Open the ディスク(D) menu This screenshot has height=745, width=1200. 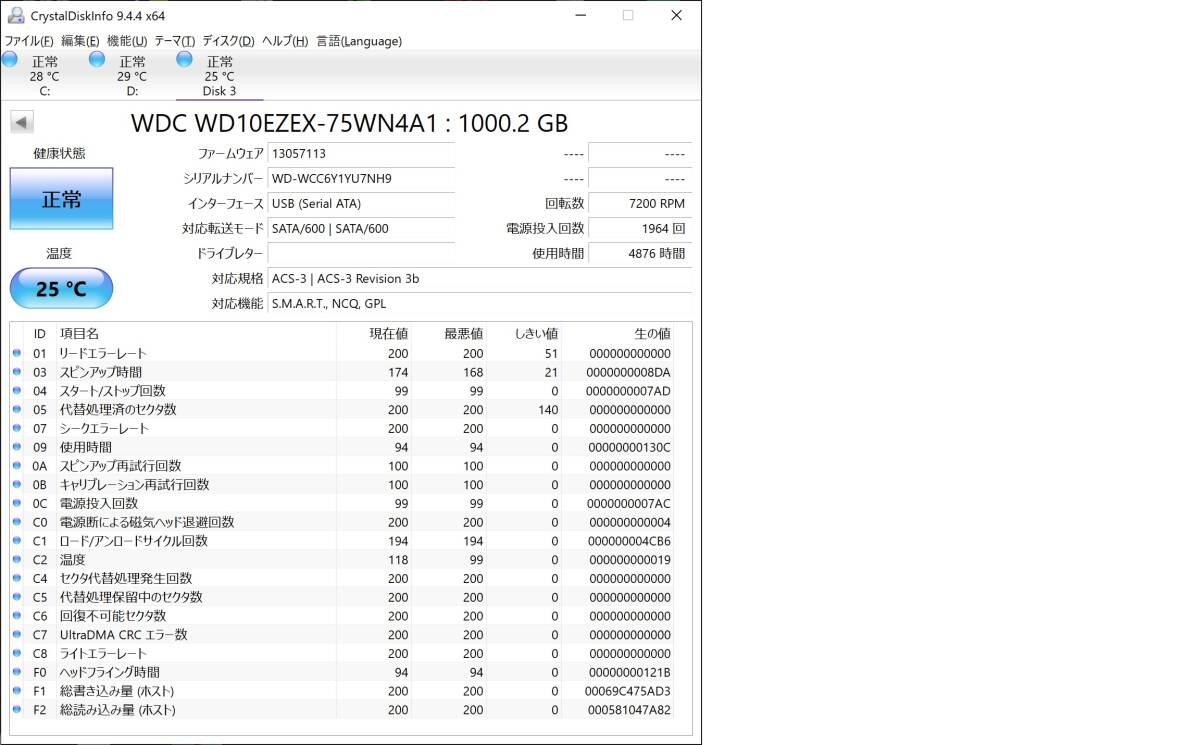tap(228, 41)
